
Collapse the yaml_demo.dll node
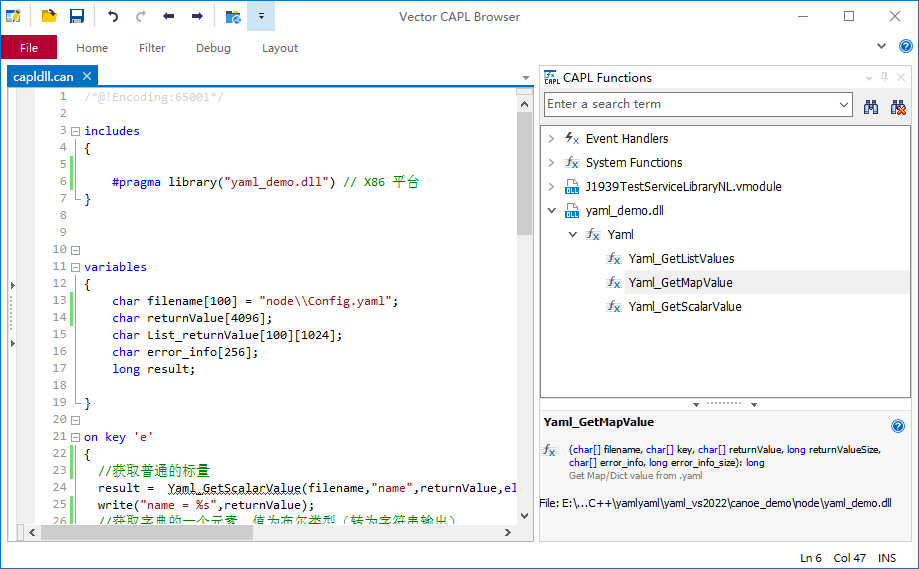coord(552,210)
